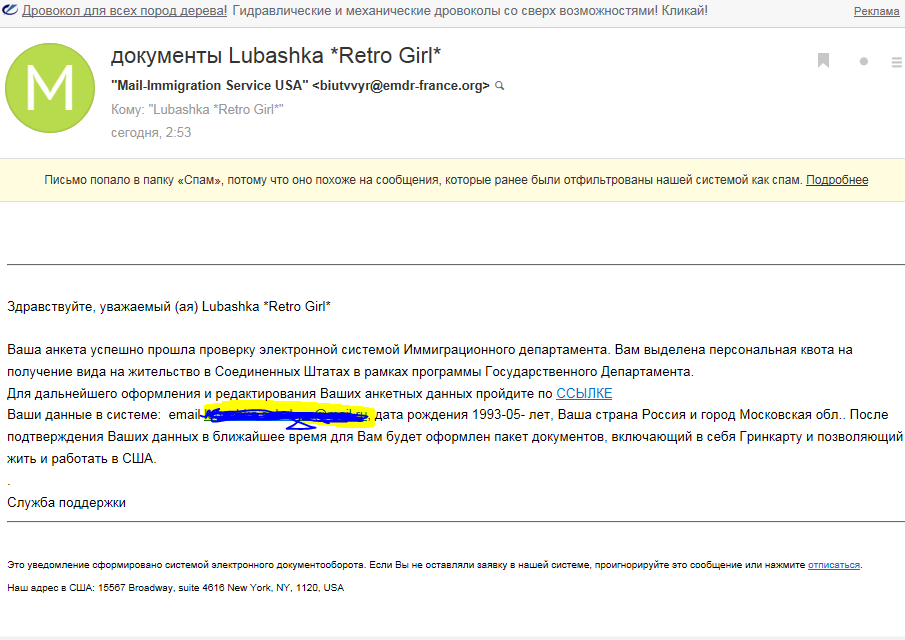Click recipient Lubashka *Retro Girl* in Кому field
The height and width of the screenshot is (640, 905).
coord(216,109)
